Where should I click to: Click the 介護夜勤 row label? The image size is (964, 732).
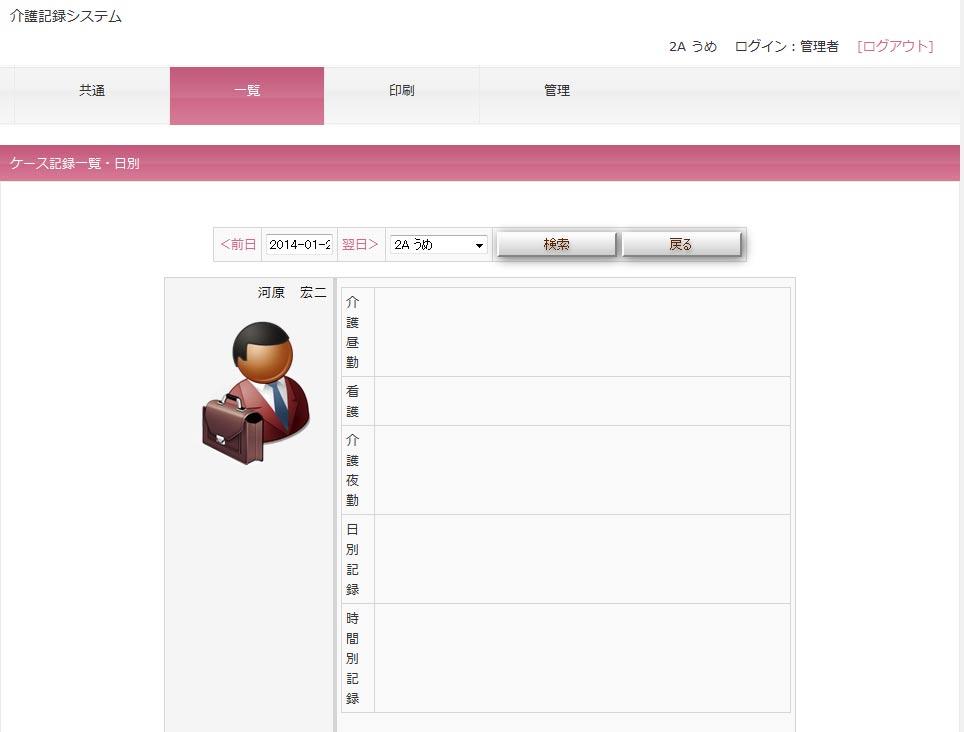[353, 470]
